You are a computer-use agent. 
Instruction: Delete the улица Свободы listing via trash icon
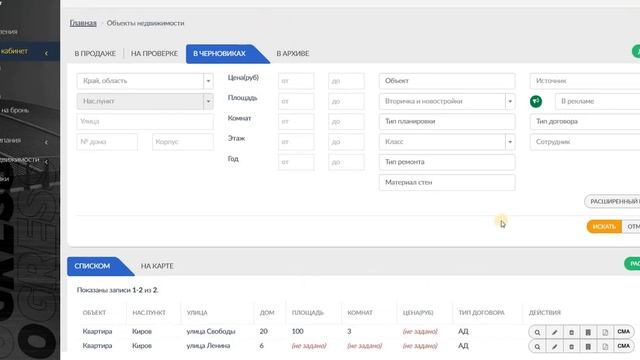(571, 332)
